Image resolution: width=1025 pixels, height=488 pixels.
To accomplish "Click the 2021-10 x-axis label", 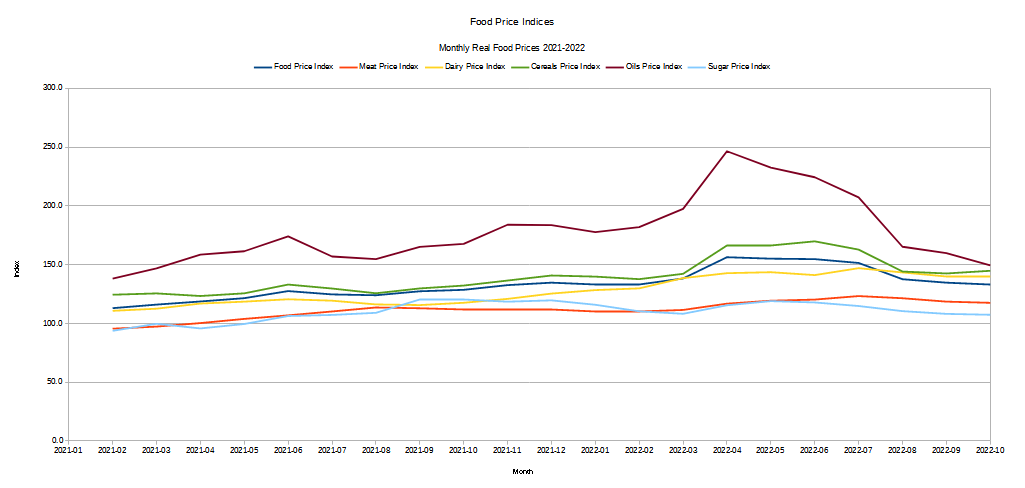I will (x=463, y=451).
